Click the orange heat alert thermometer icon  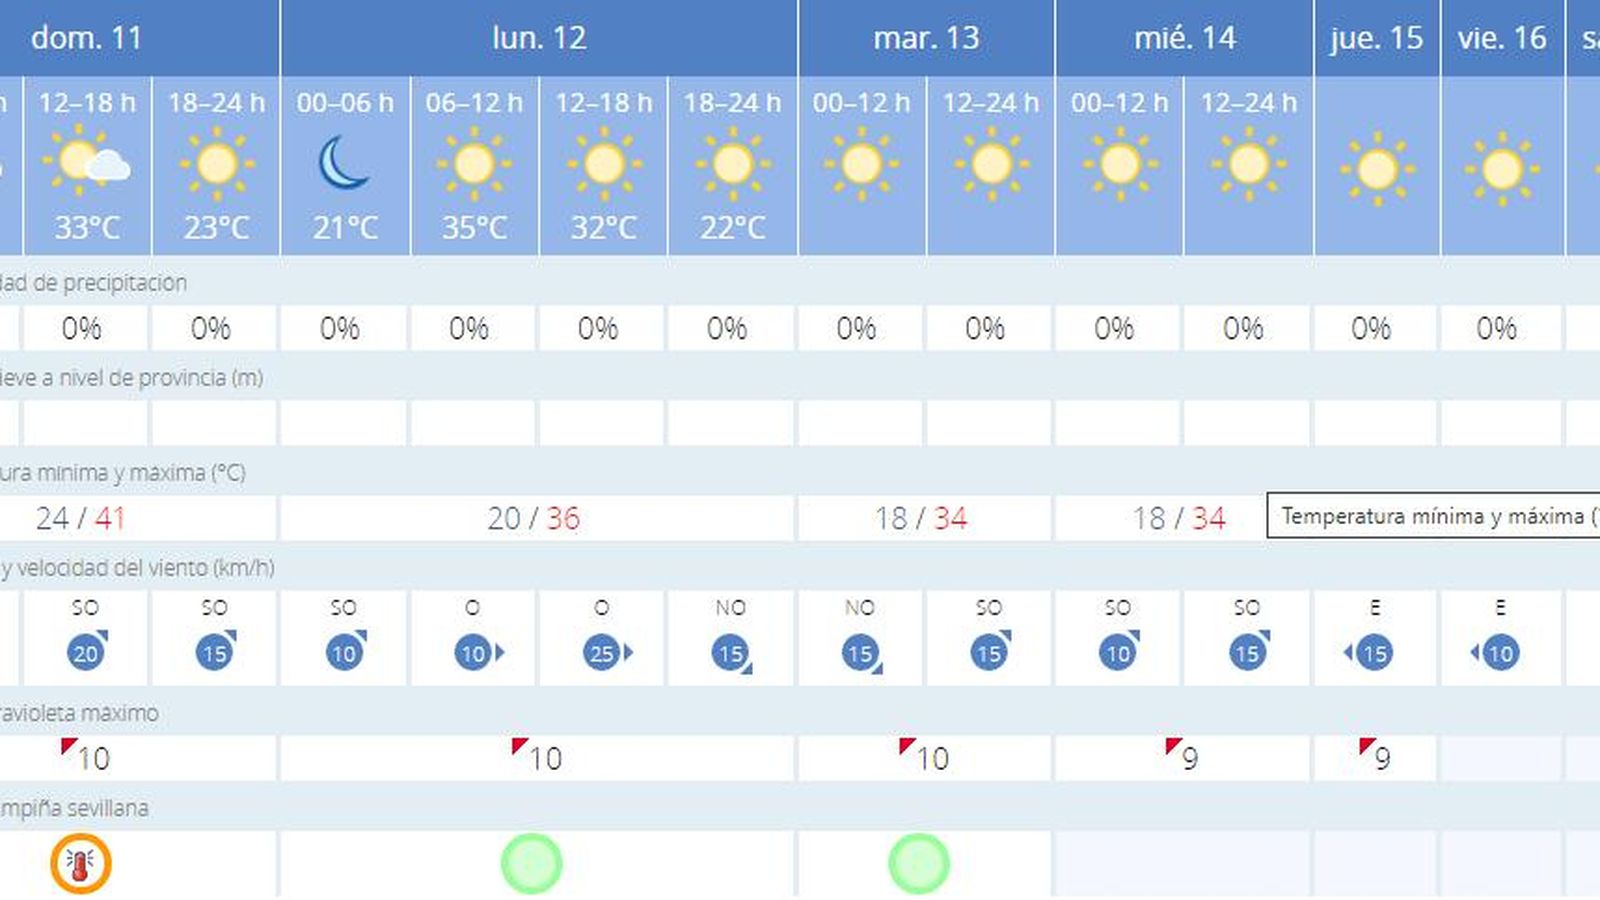tap(81, 863)
